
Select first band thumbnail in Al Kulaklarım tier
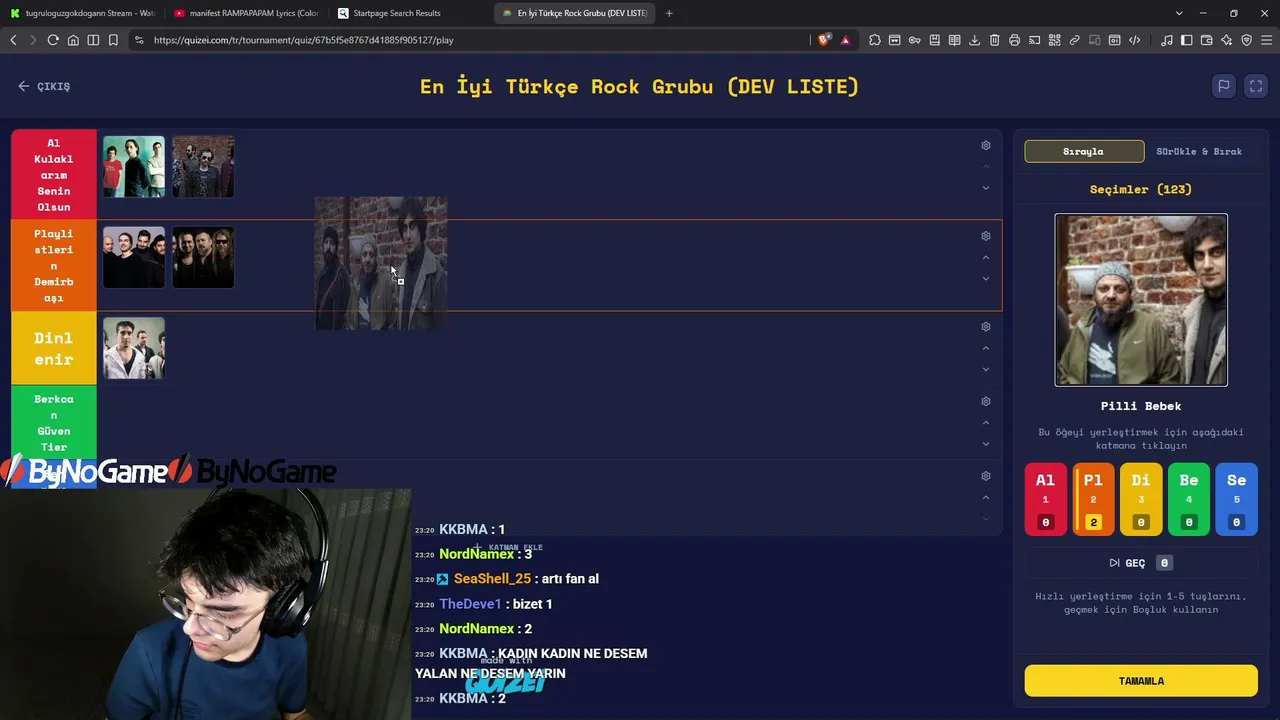pyautogui.click(x=134, y=166)
